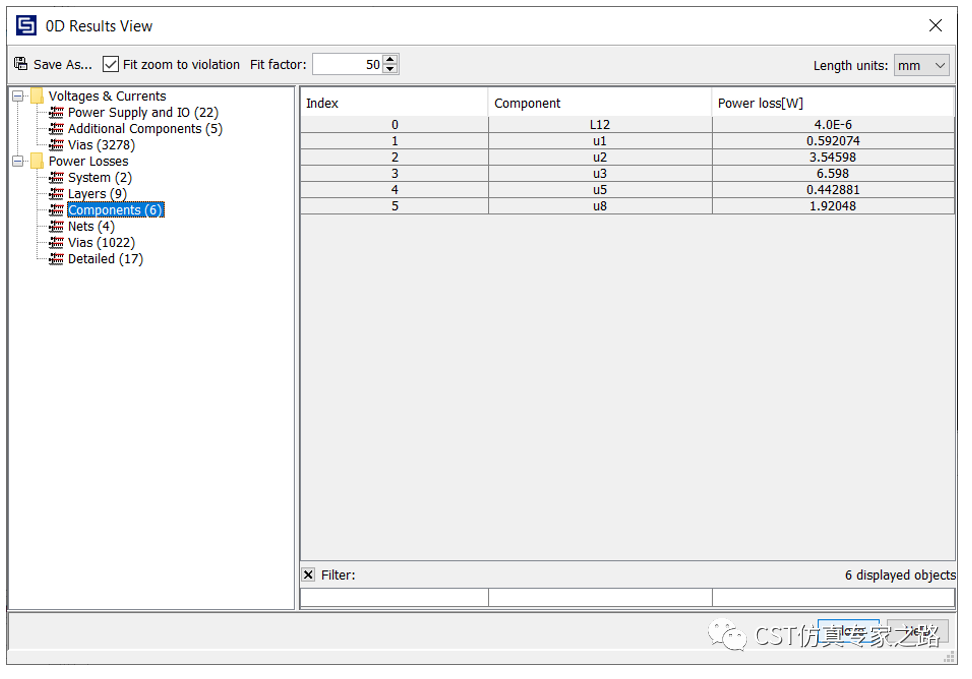Click index cell 3 in table

394,174
